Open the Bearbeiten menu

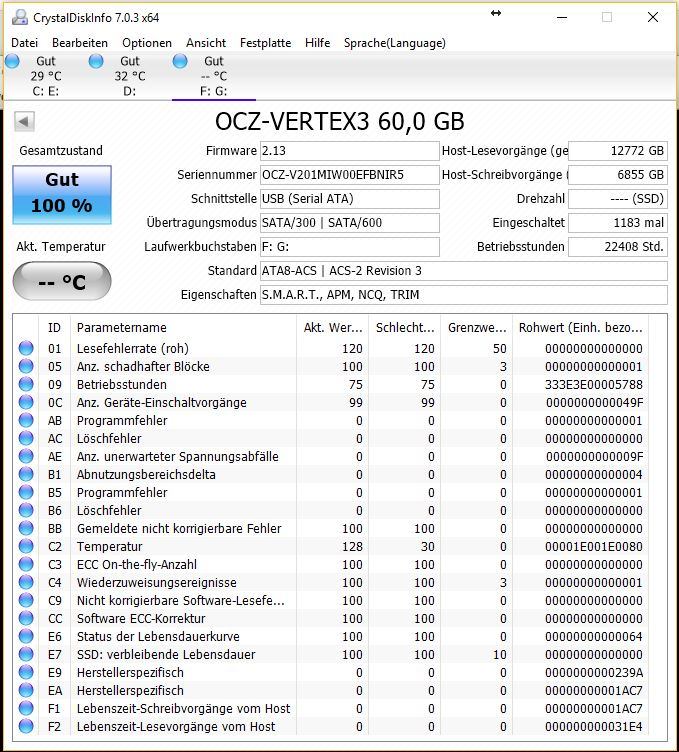point(80,43)
